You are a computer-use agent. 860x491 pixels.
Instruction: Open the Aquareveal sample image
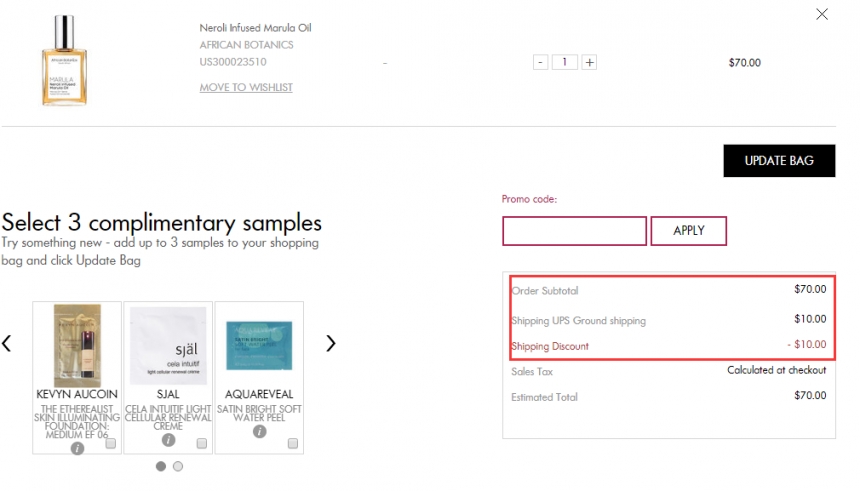click(x=259, y=346)
